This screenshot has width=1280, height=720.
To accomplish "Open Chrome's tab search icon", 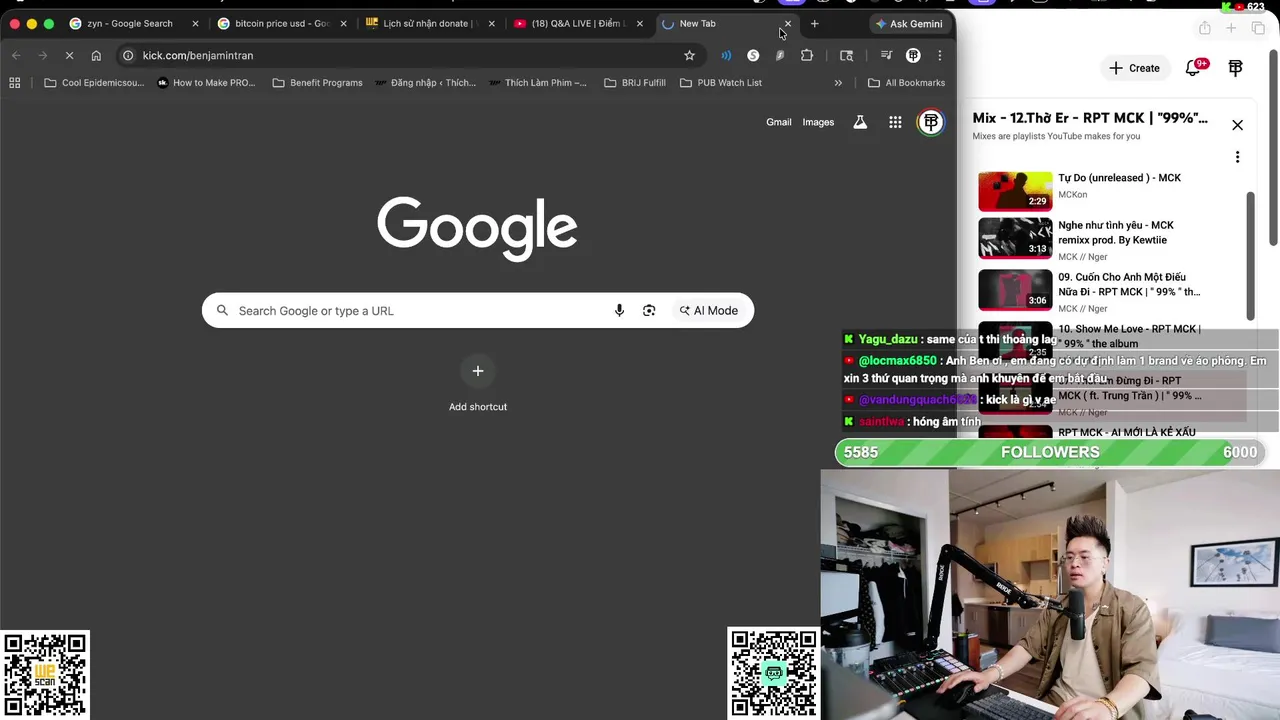I will (x=846, y=55).
